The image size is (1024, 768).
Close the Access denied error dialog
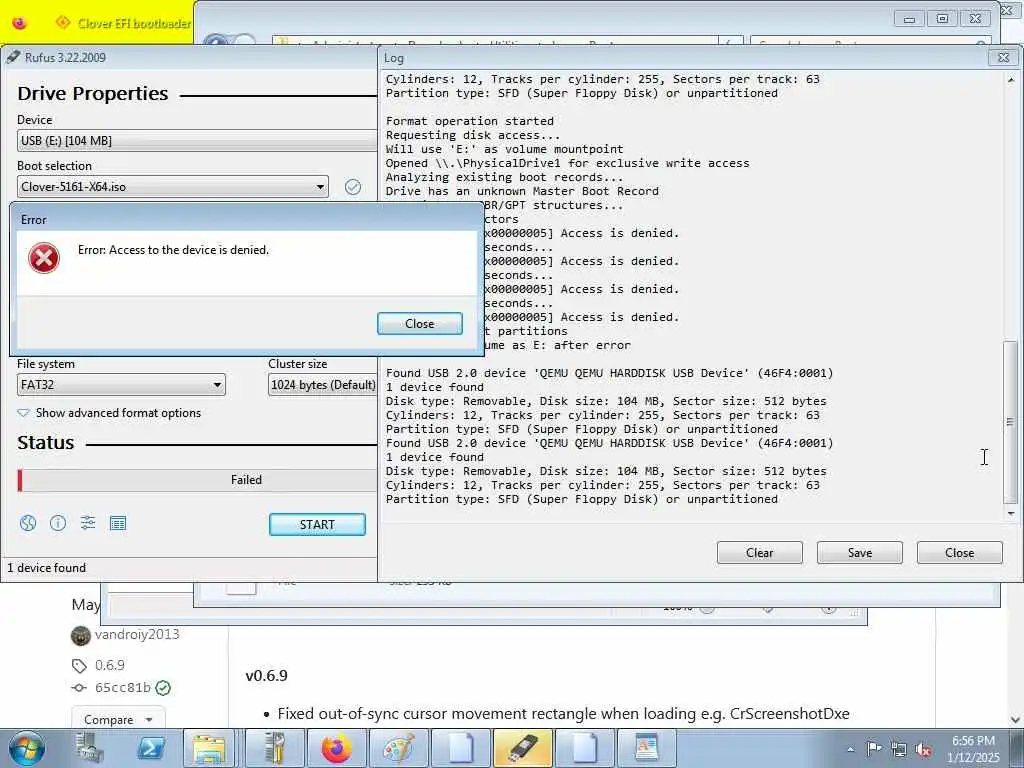tap(419, 324)
